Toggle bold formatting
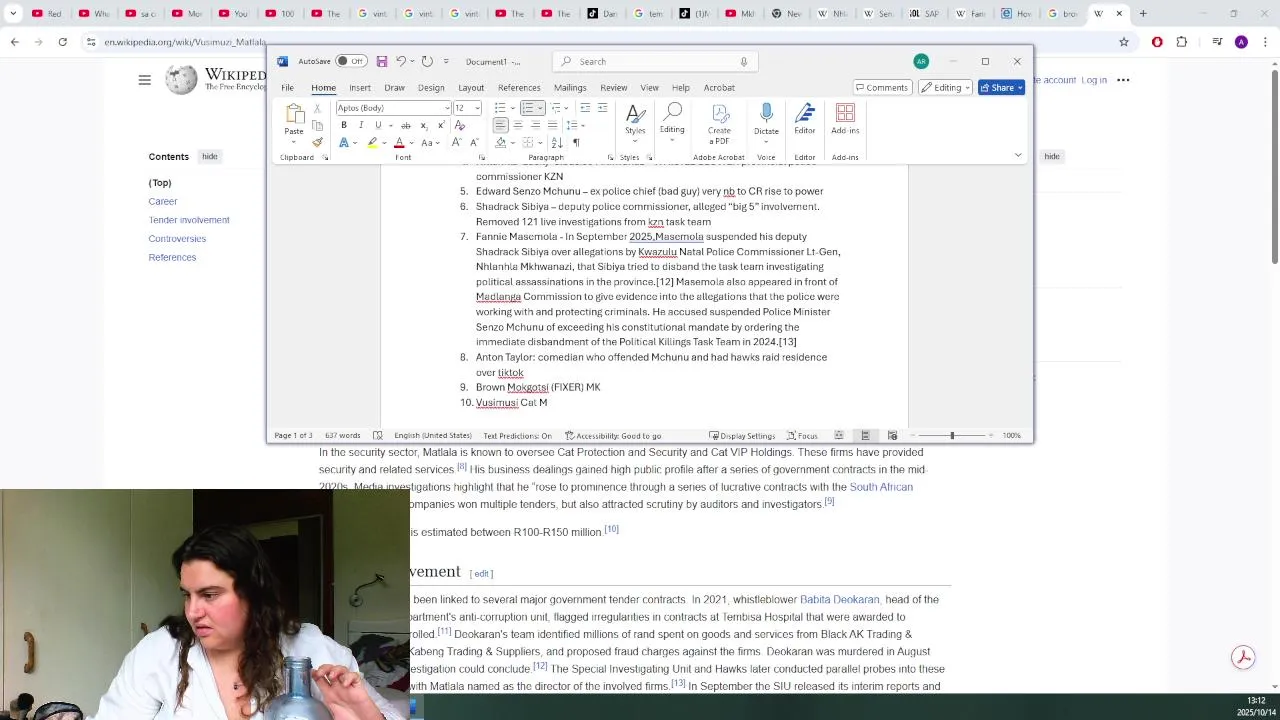Viewport: 1280px width, 720px height. click(344, 125)
